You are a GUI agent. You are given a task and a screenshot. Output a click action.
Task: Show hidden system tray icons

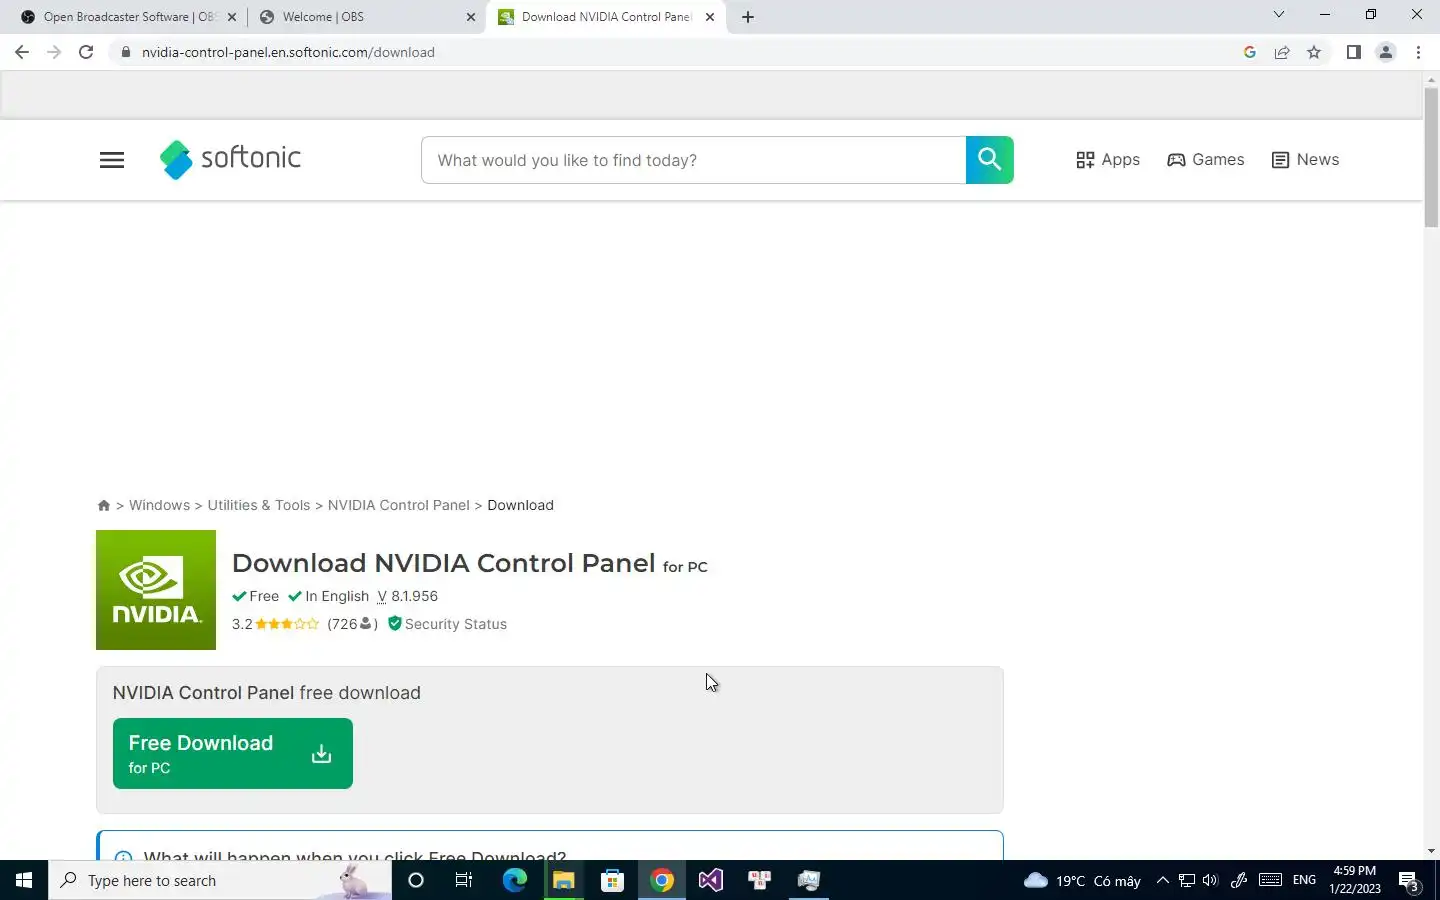[x=1162, y=880]
